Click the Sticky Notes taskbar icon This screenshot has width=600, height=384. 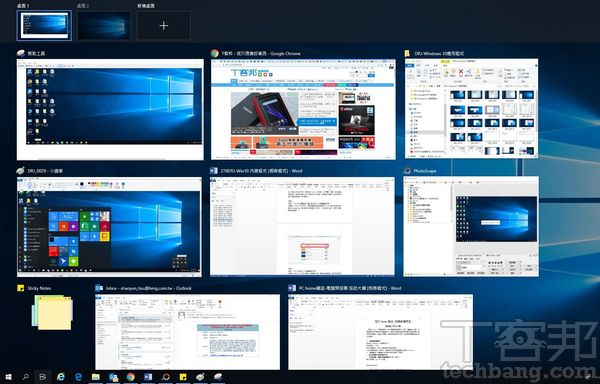pos(183,377)
